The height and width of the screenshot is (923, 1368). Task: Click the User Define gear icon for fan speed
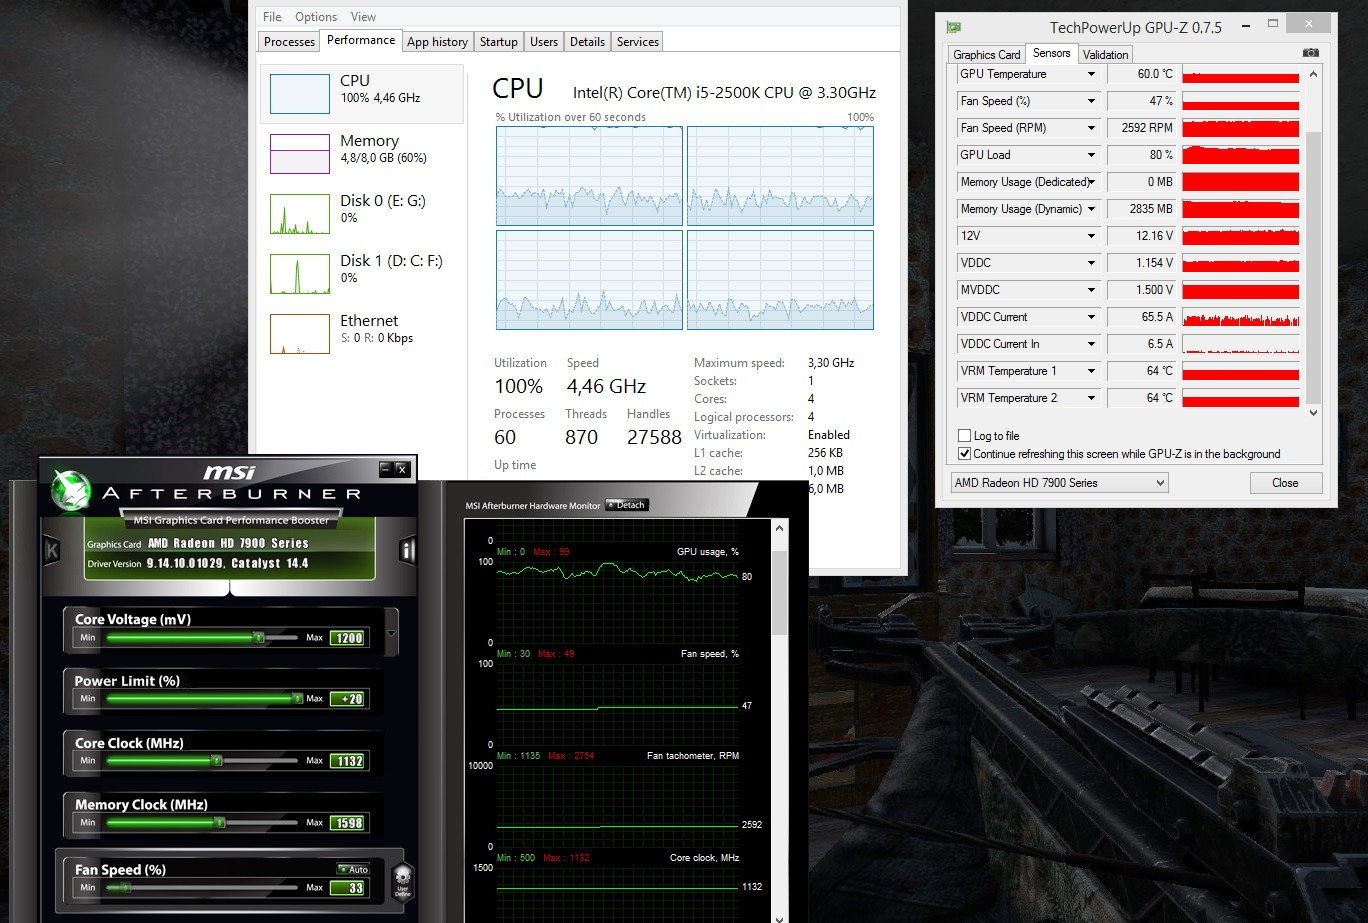[x=403, y=881]
